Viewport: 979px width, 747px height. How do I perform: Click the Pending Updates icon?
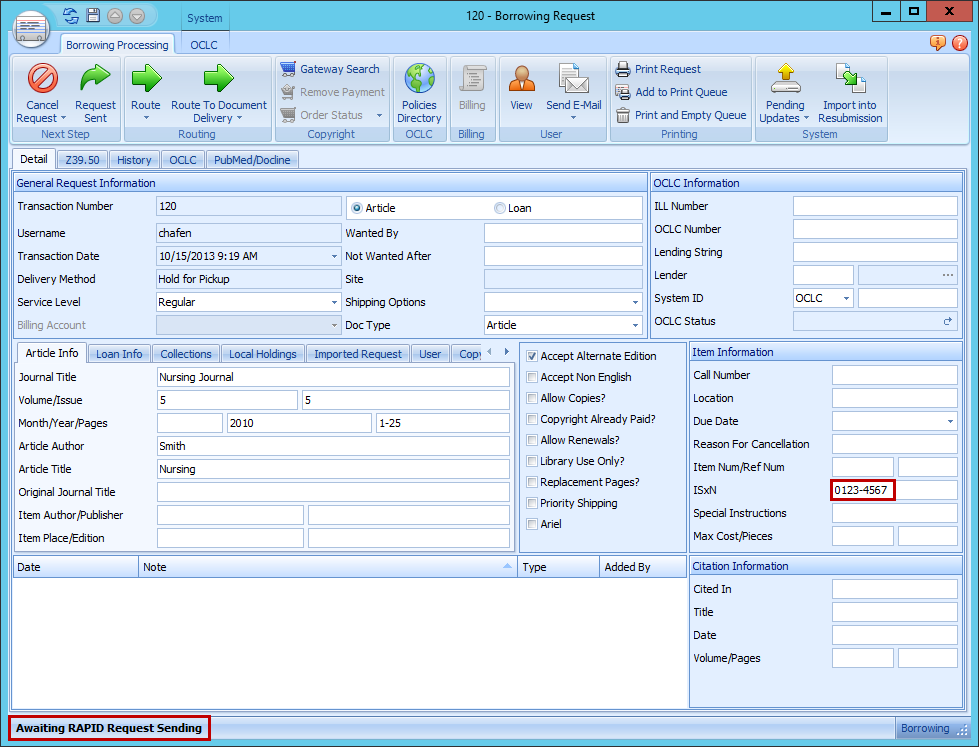click(785, 79)
